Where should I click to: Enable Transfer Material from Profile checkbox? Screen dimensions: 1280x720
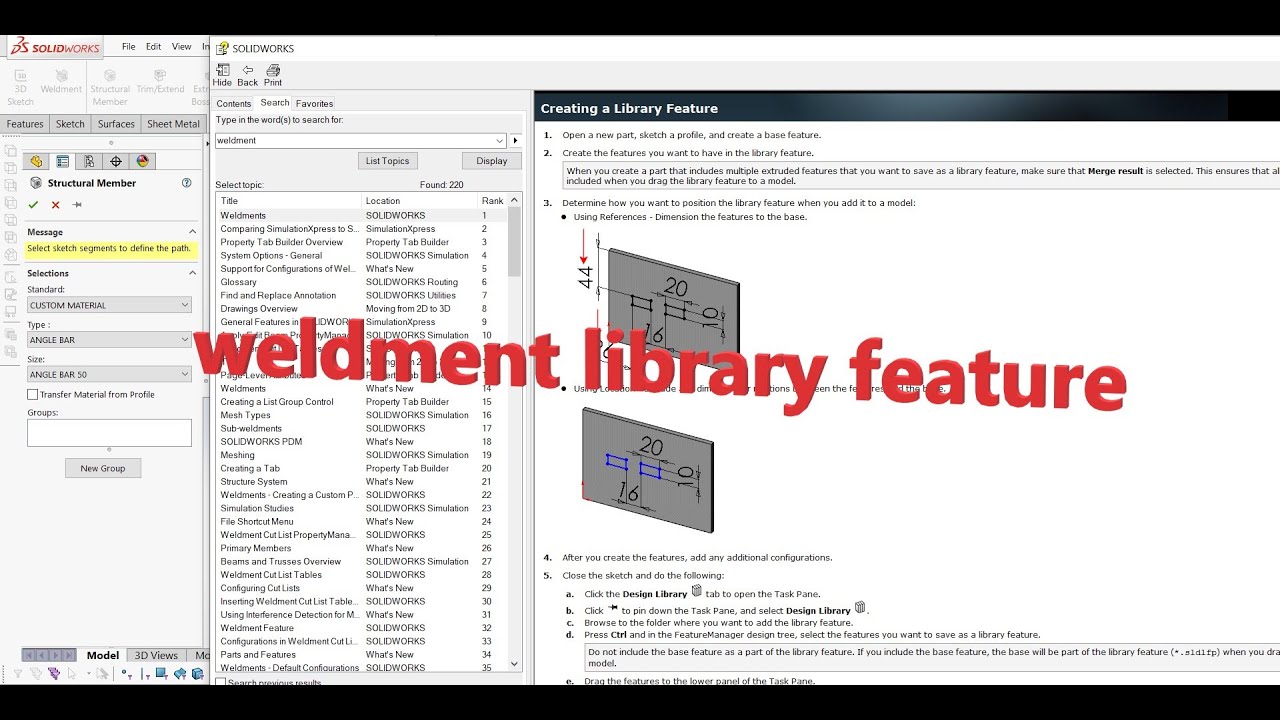pos(33,394)
